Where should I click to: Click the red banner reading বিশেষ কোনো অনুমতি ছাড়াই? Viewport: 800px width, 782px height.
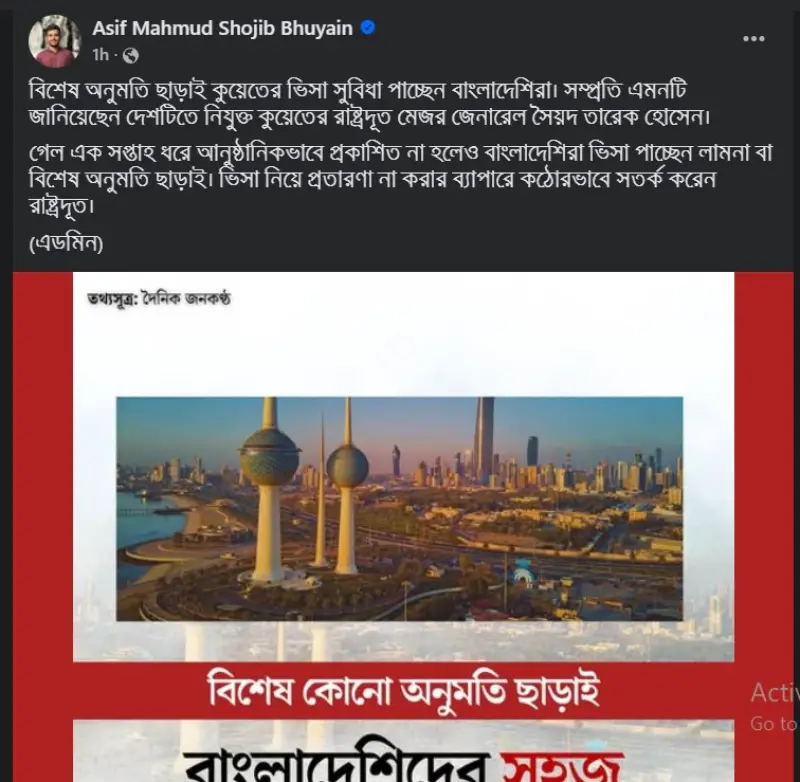[x=404, y=691]
